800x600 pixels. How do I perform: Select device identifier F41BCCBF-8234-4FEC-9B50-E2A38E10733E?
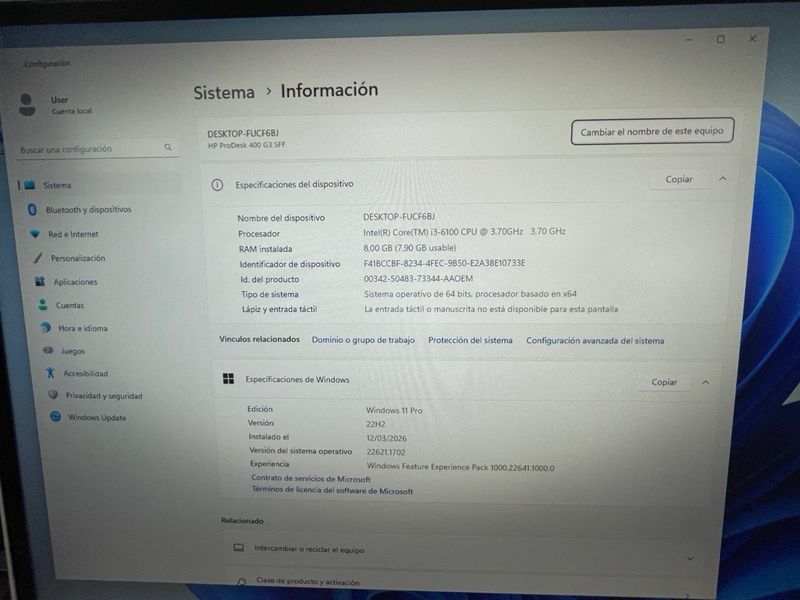click(444, 263)
